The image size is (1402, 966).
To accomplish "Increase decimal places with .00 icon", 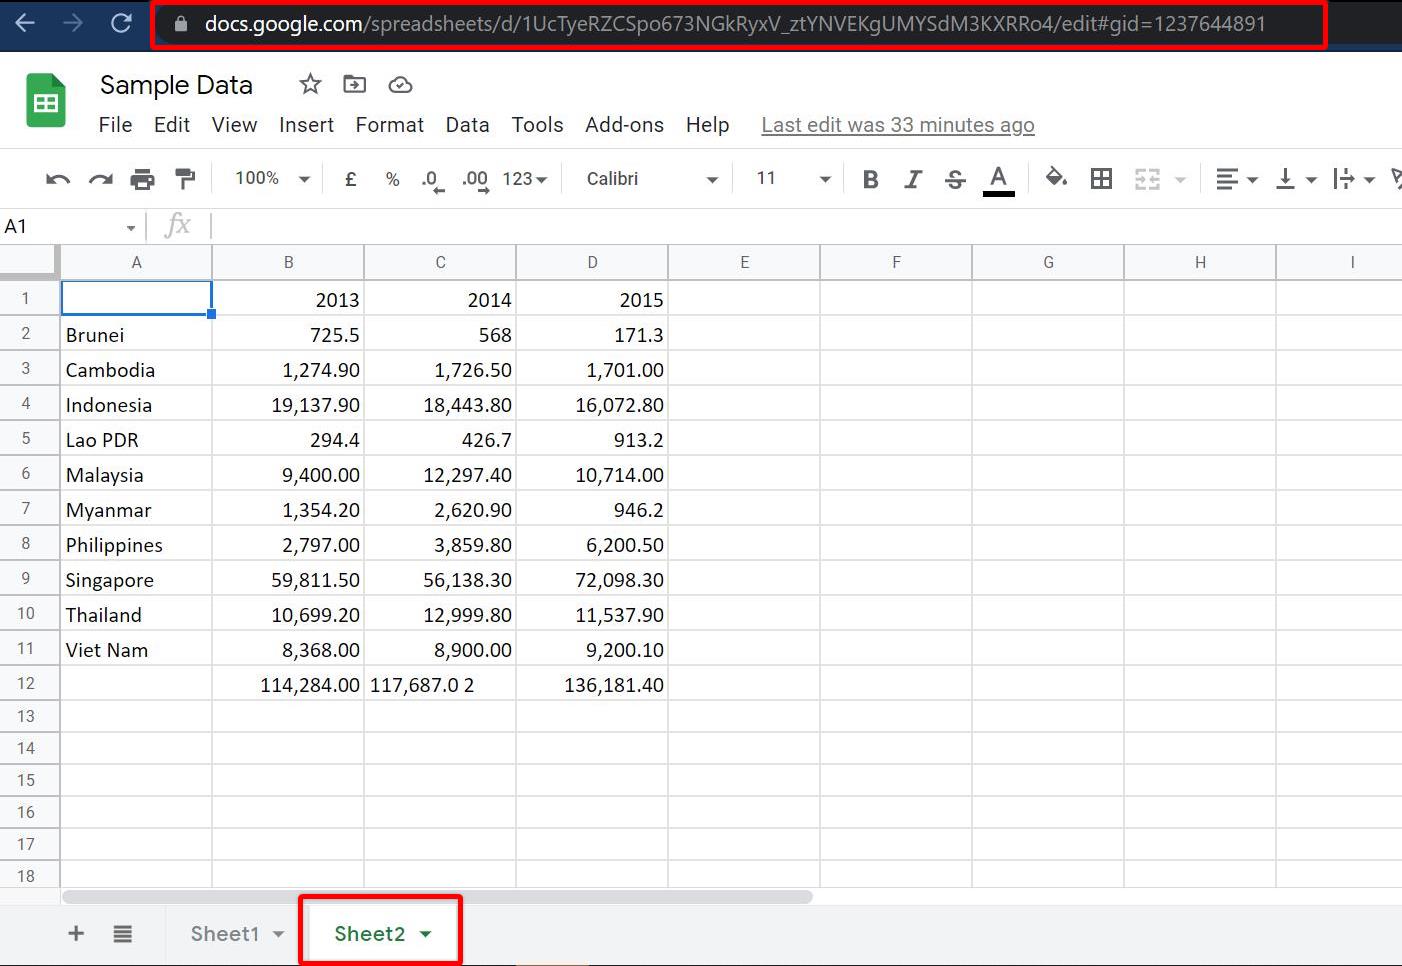I will click(474, 178).
